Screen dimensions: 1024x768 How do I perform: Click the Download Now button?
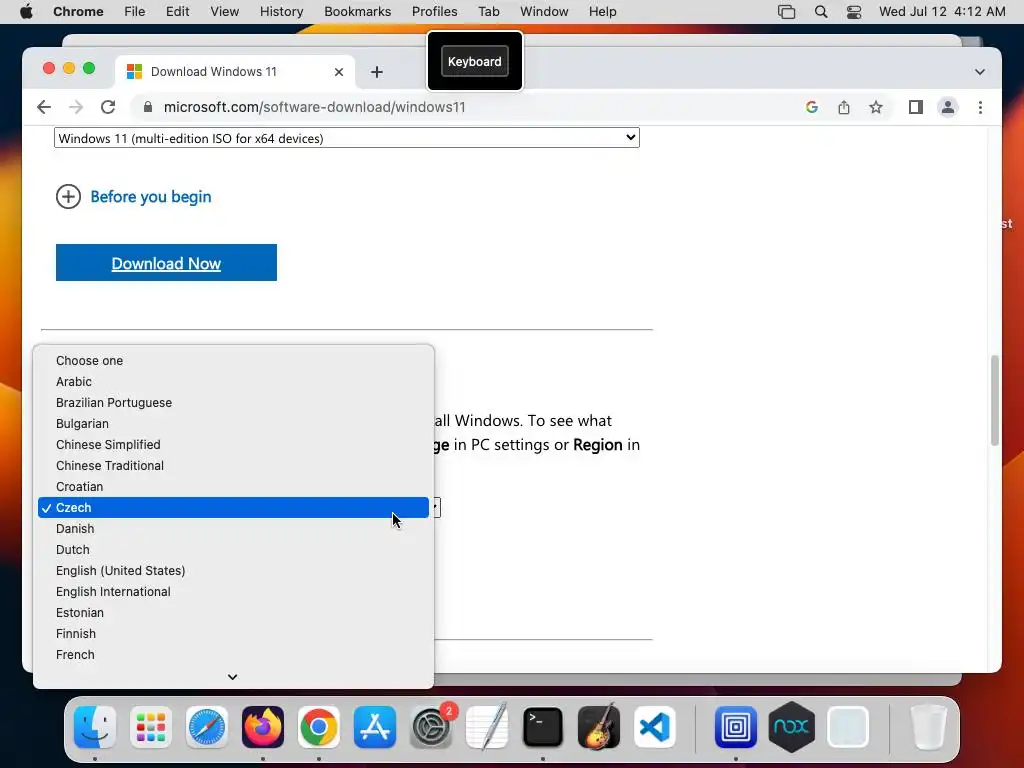point(167,263)
